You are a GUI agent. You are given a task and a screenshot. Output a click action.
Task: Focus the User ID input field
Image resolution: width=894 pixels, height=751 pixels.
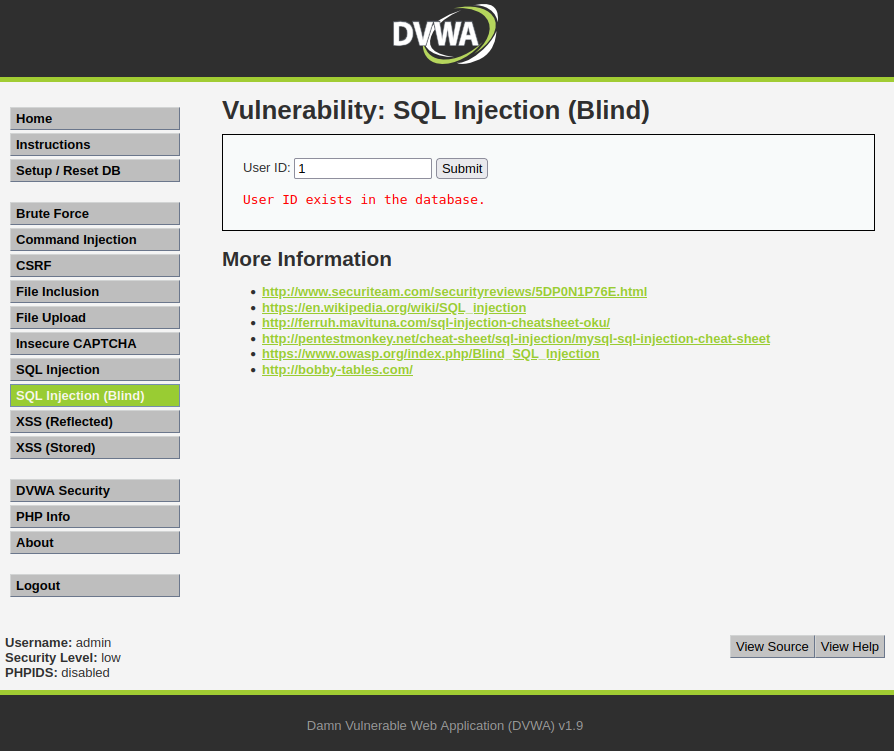point(363,169)
